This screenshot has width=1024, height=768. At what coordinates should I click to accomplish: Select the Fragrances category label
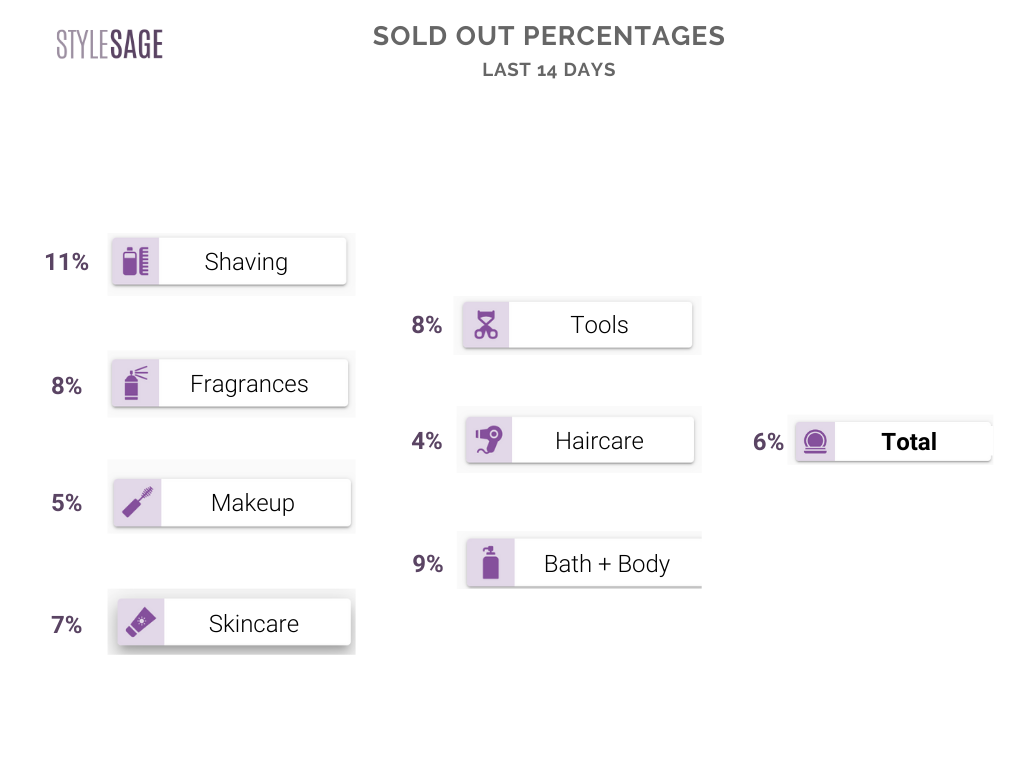(x=249, y=384)
